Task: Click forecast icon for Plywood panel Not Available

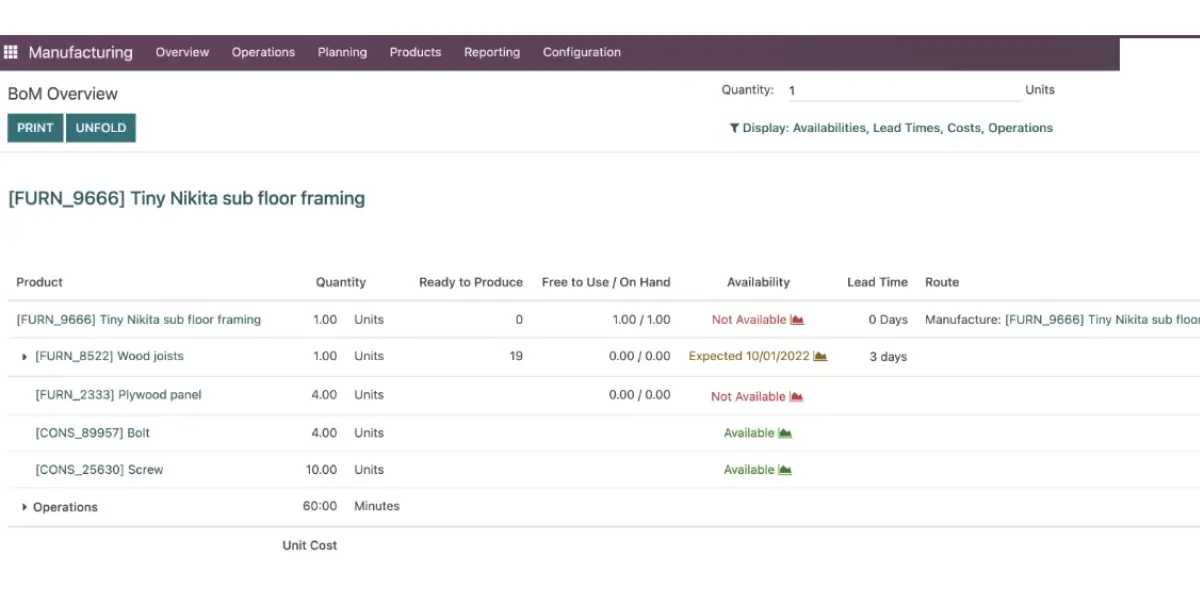Action: (x=797, y=397)
